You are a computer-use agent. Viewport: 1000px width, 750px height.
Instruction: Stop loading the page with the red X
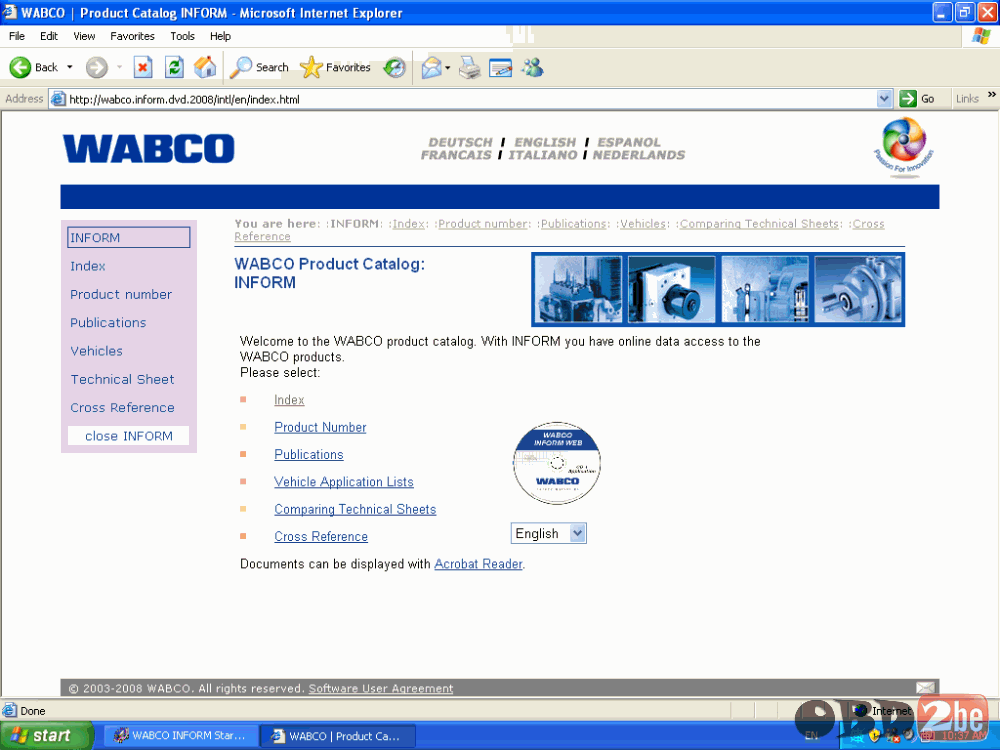[143, 67]
